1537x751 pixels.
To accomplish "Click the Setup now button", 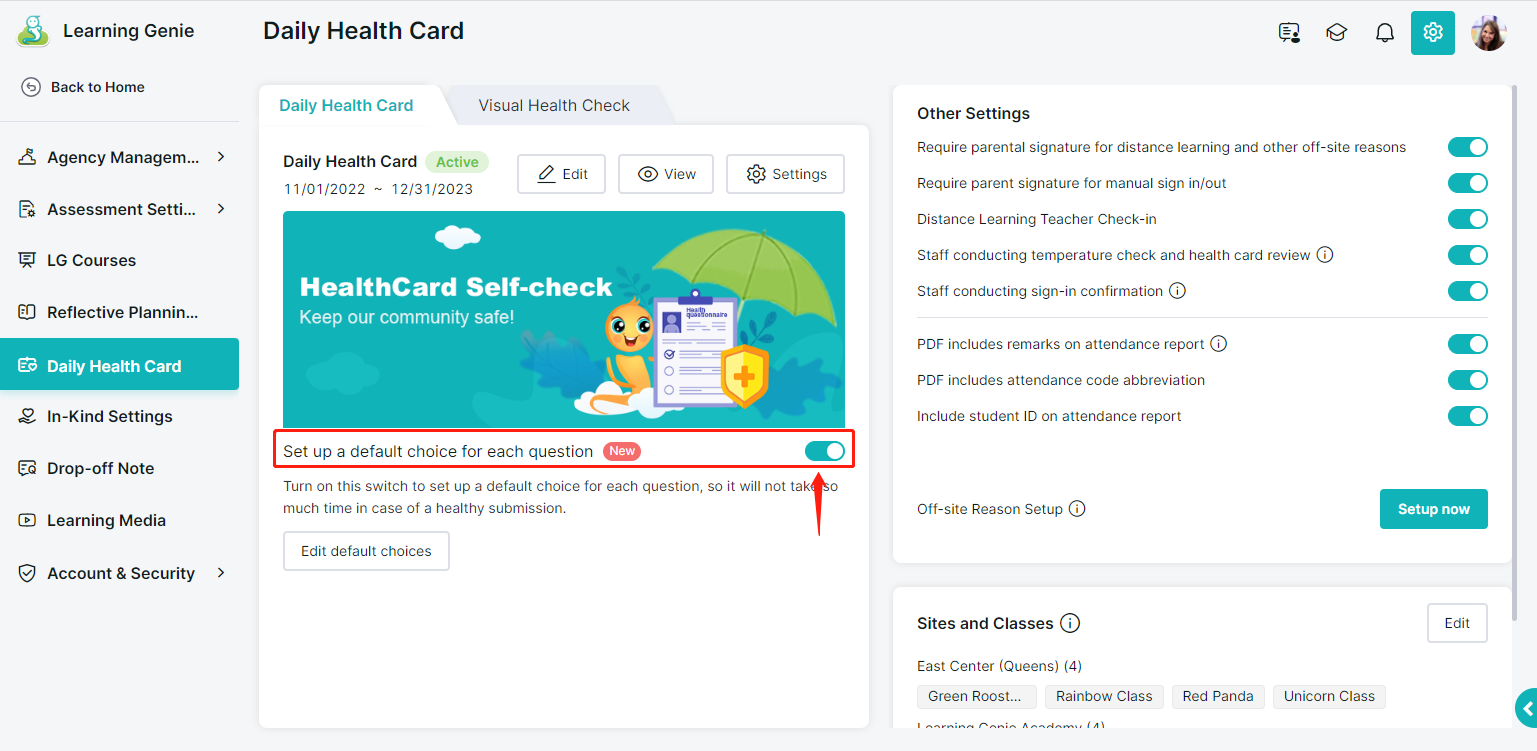I will click(x=1434, y=509).
